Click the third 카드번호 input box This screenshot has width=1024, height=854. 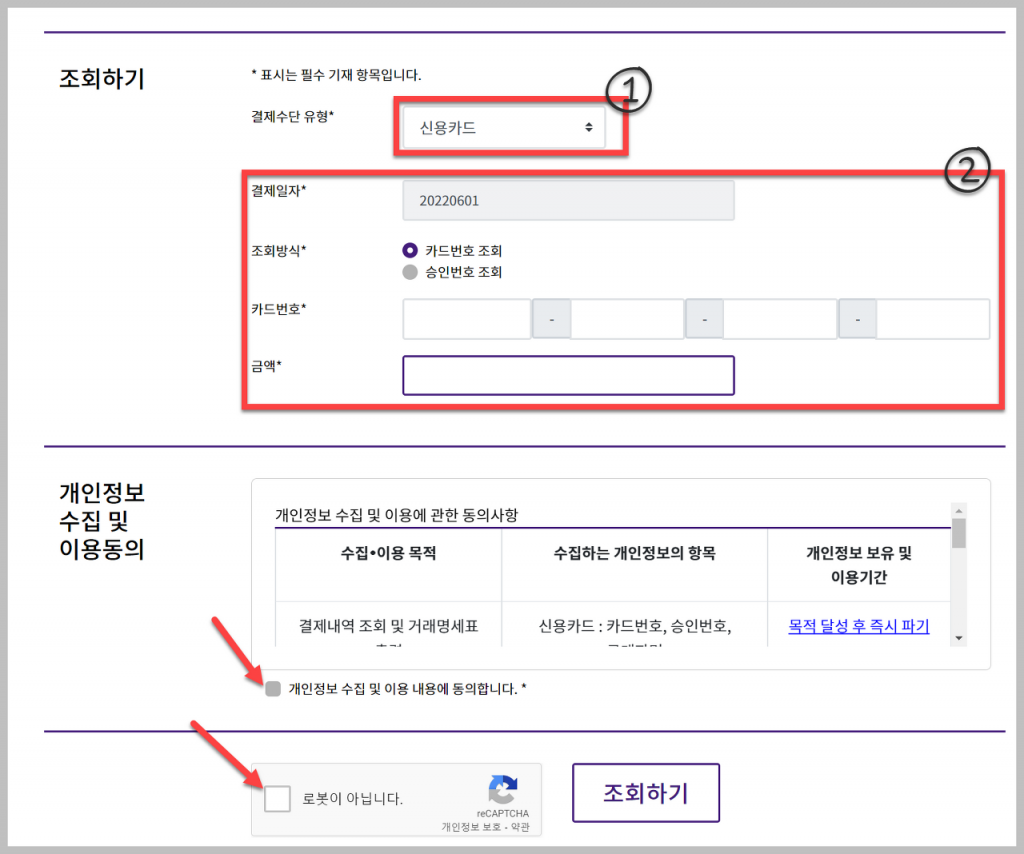[779, 319]
